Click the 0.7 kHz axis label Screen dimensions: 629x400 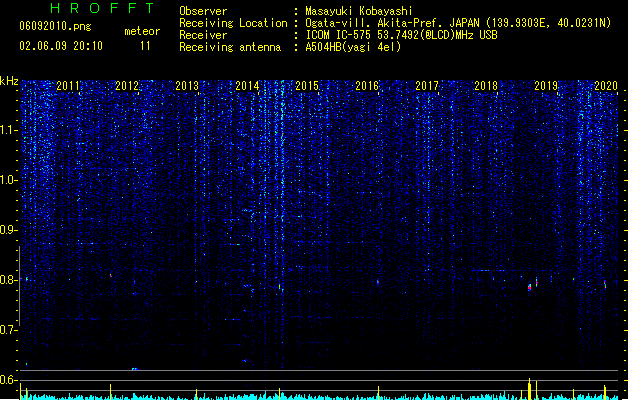(x=8, y=330)
